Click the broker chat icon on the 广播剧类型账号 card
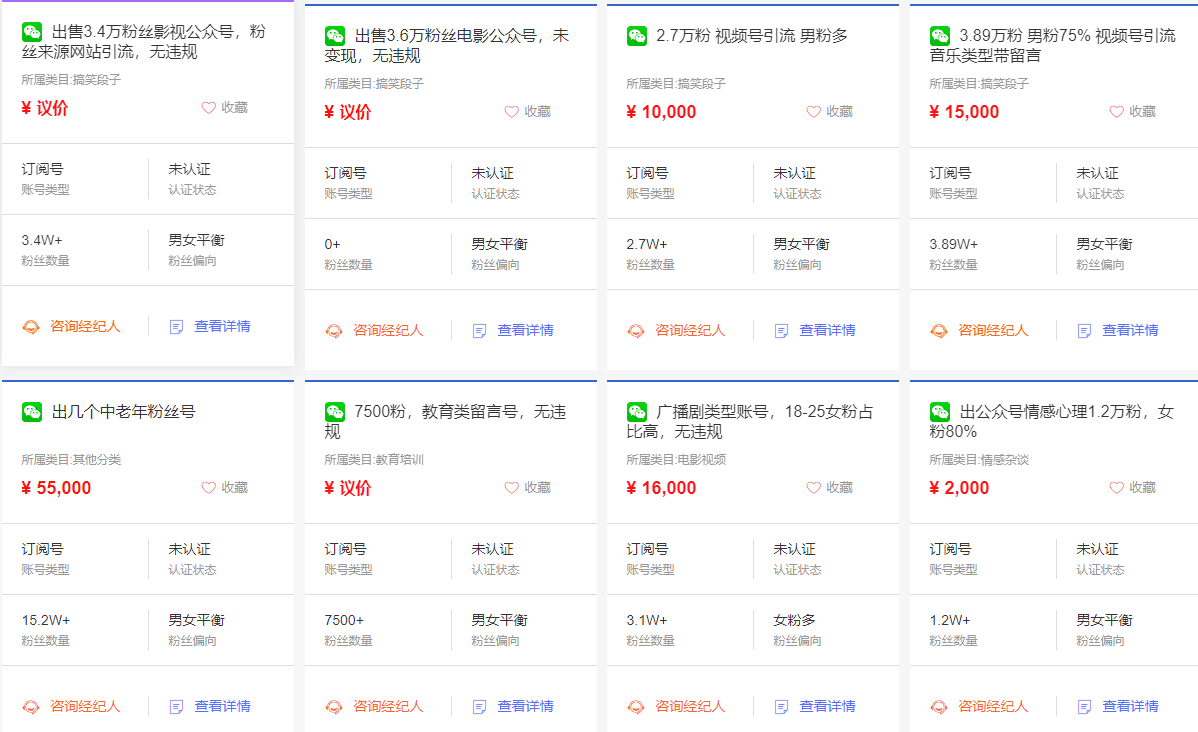1198x732 pixels. [634, 705]
